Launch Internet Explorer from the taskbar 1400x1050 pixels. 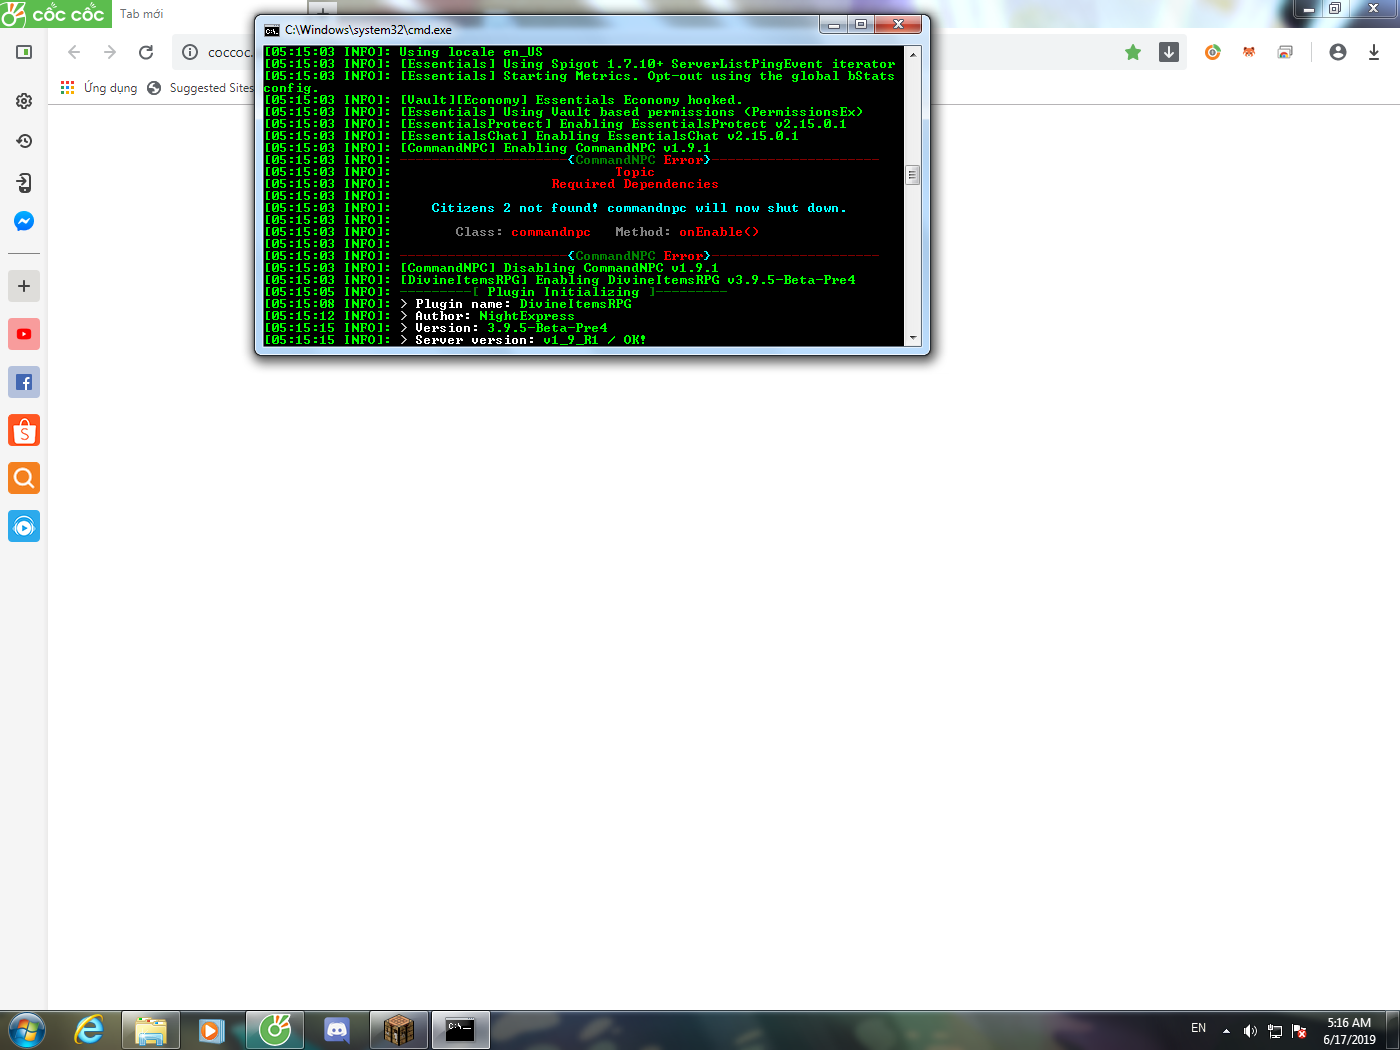coord(90,1030)
